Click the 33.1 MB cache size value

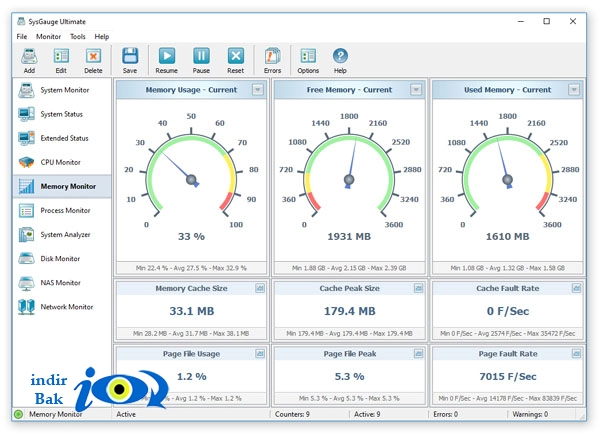tap(192, 311)
